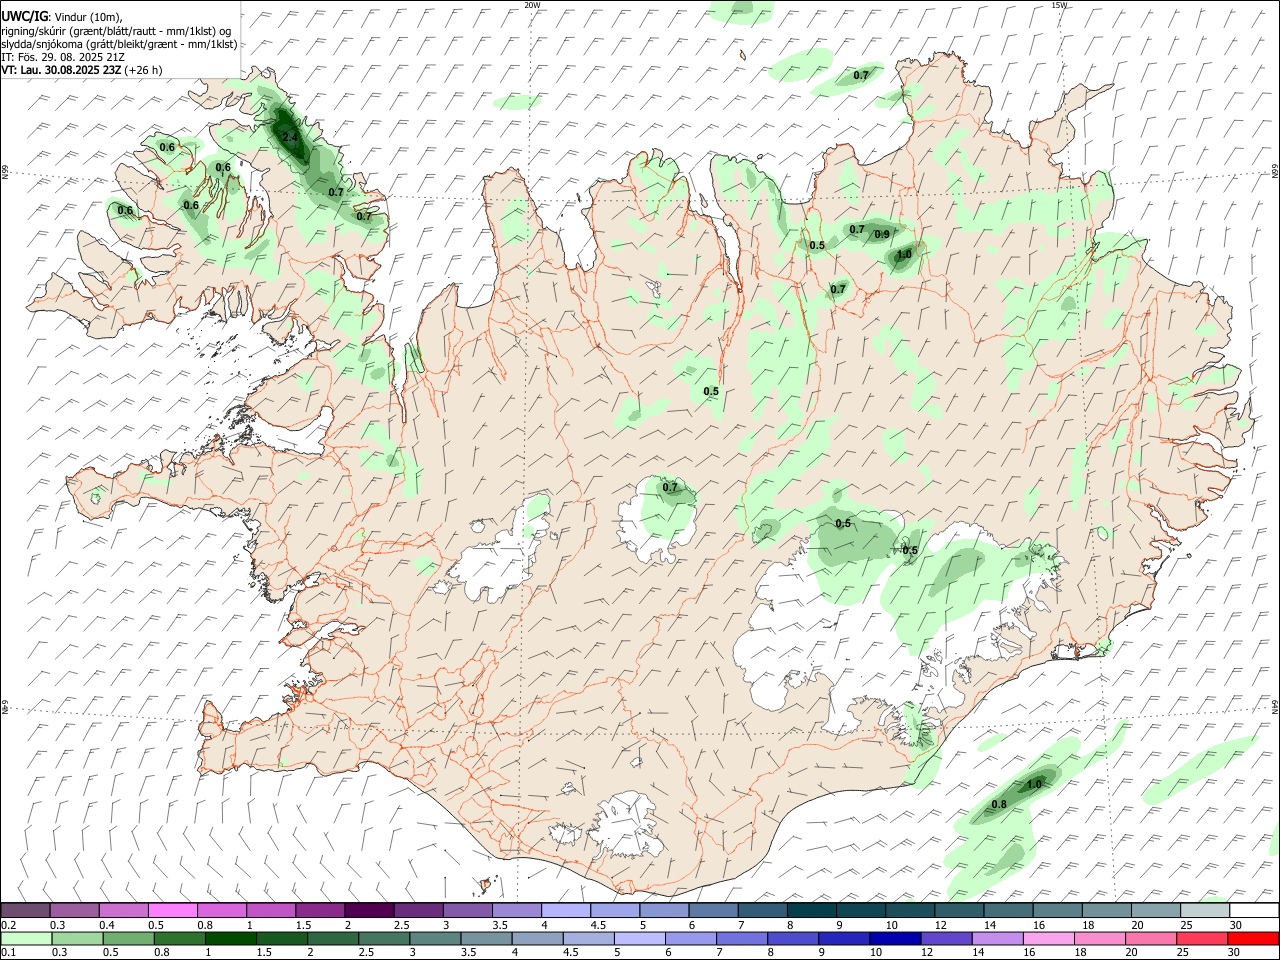Select the slydda/snjókoma legend description line
1280x960 pixels.
(119, 44)
